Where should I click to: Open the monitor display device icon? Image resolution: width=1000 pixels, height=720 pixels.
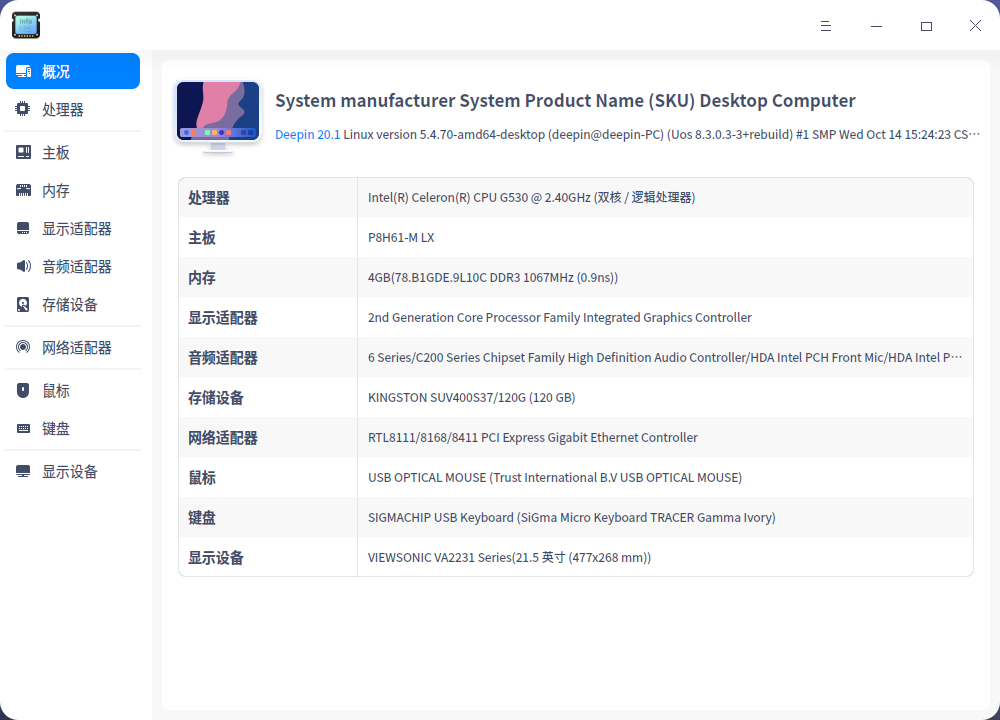click(x=23, y=472)
